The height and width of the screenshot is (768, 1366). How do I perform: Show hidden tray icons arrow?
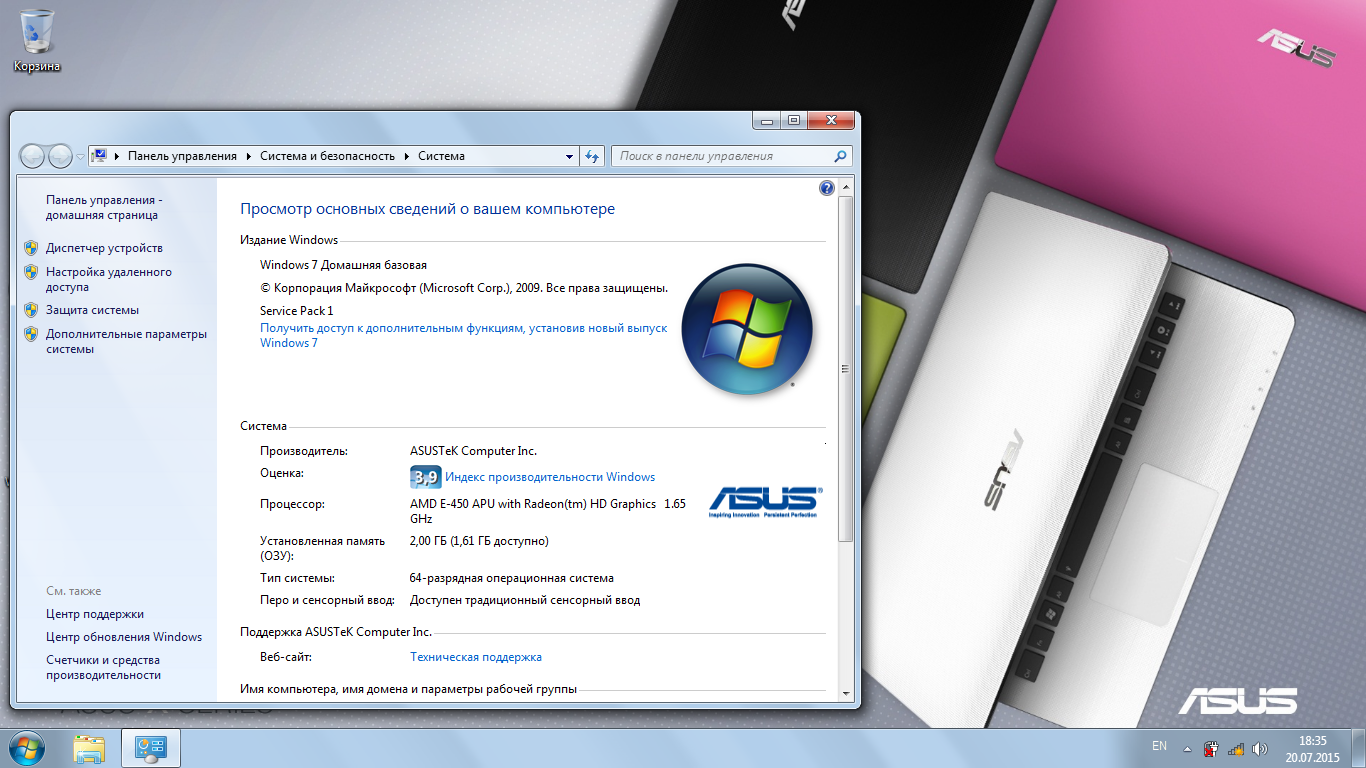coord(1187,748)
